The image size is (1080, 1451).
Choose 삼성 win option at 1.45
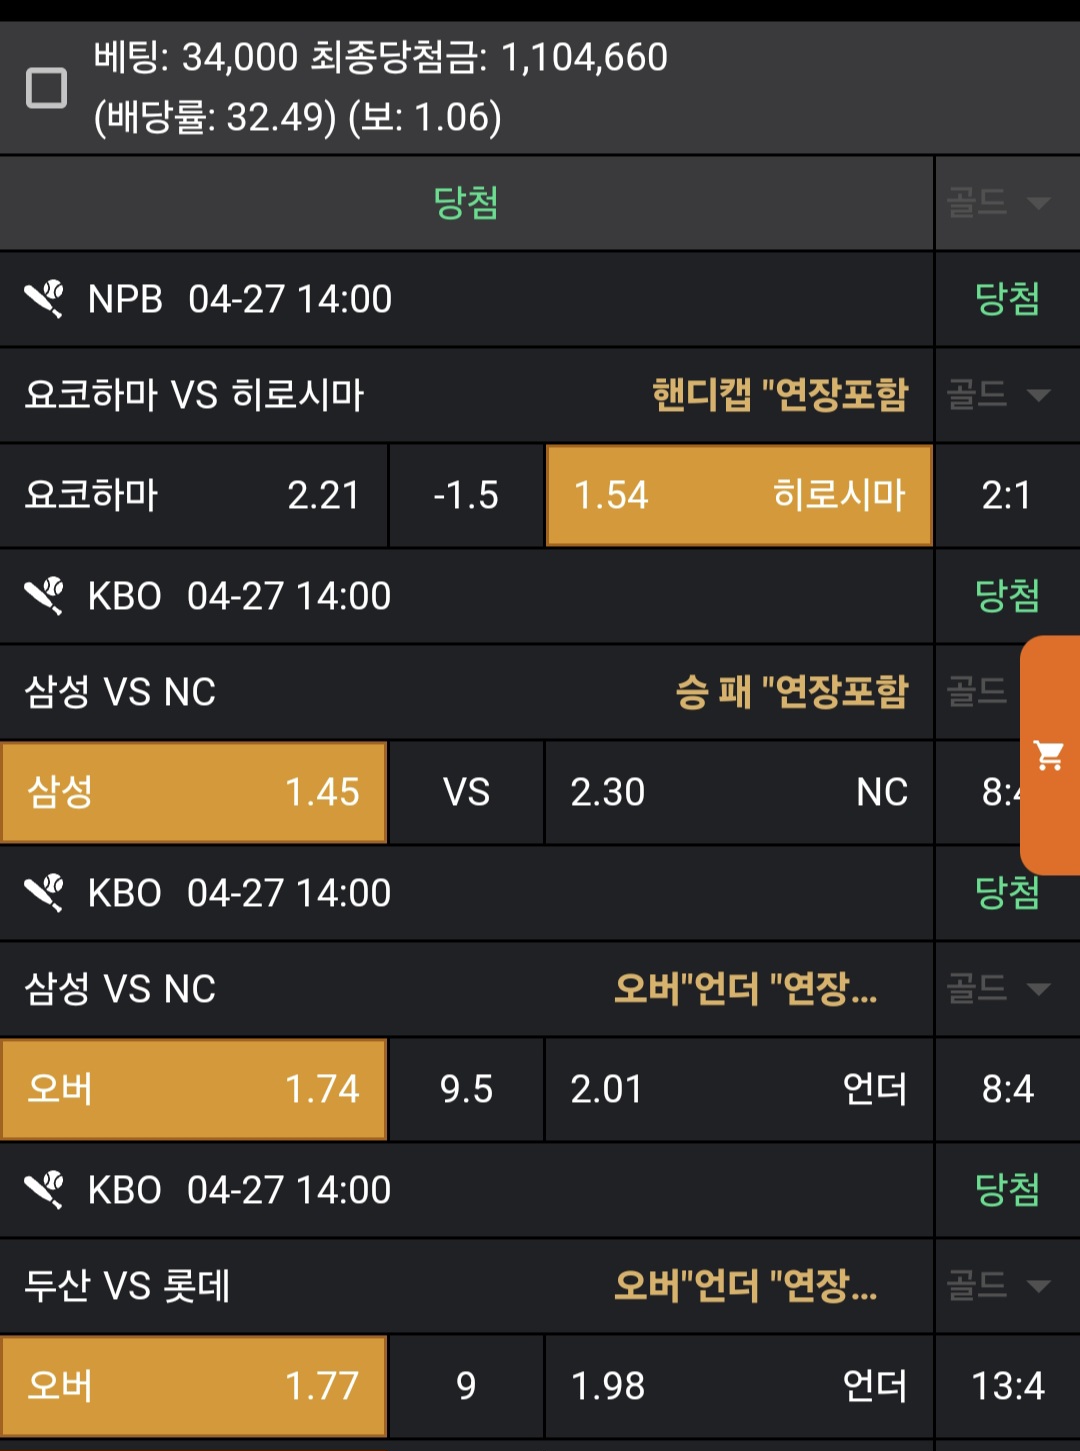193,793
